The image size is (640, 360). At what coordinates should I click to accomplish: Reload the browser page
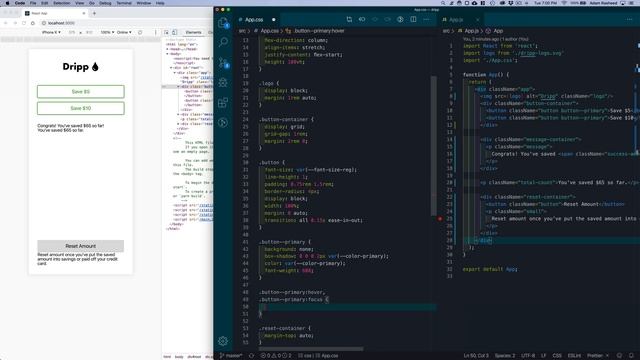(24, 23)
